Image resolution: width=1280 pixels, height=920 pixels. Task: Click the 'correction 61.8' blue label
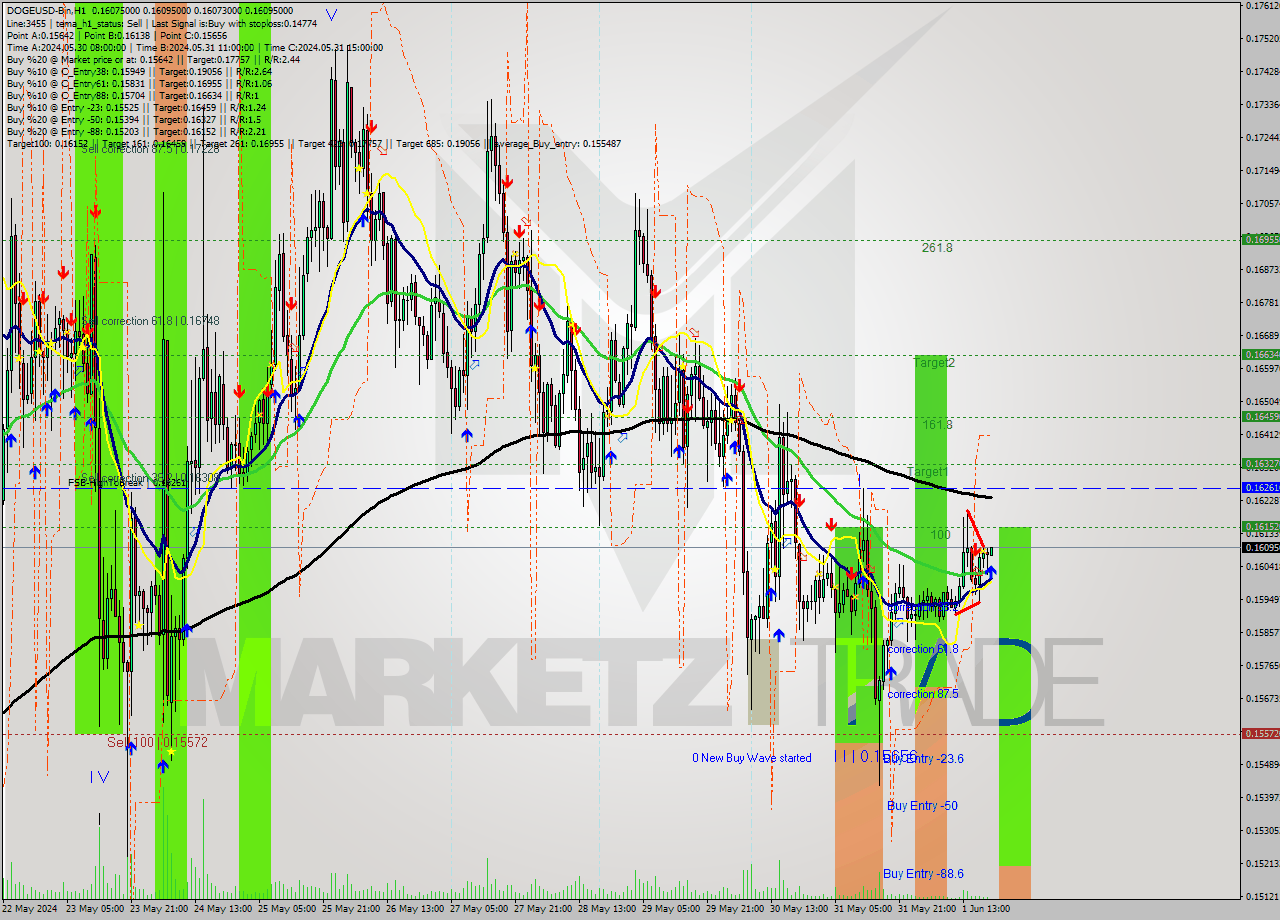[922, 649]
